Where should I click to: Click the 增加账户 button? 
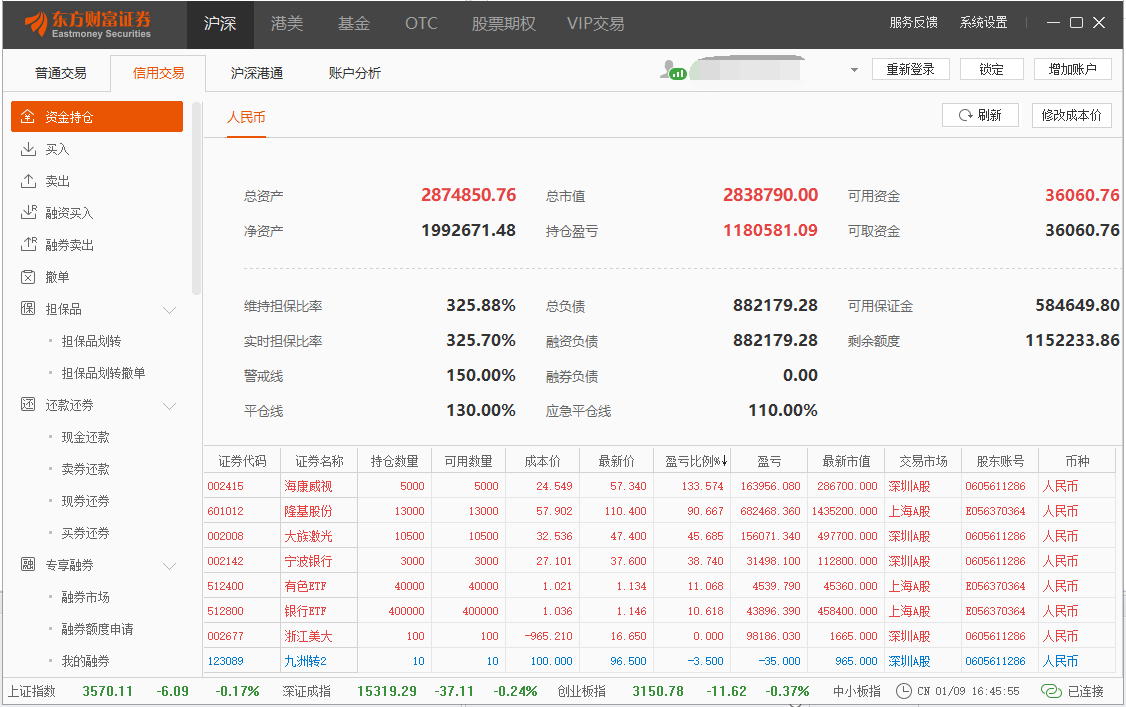tap(1072, 69)
